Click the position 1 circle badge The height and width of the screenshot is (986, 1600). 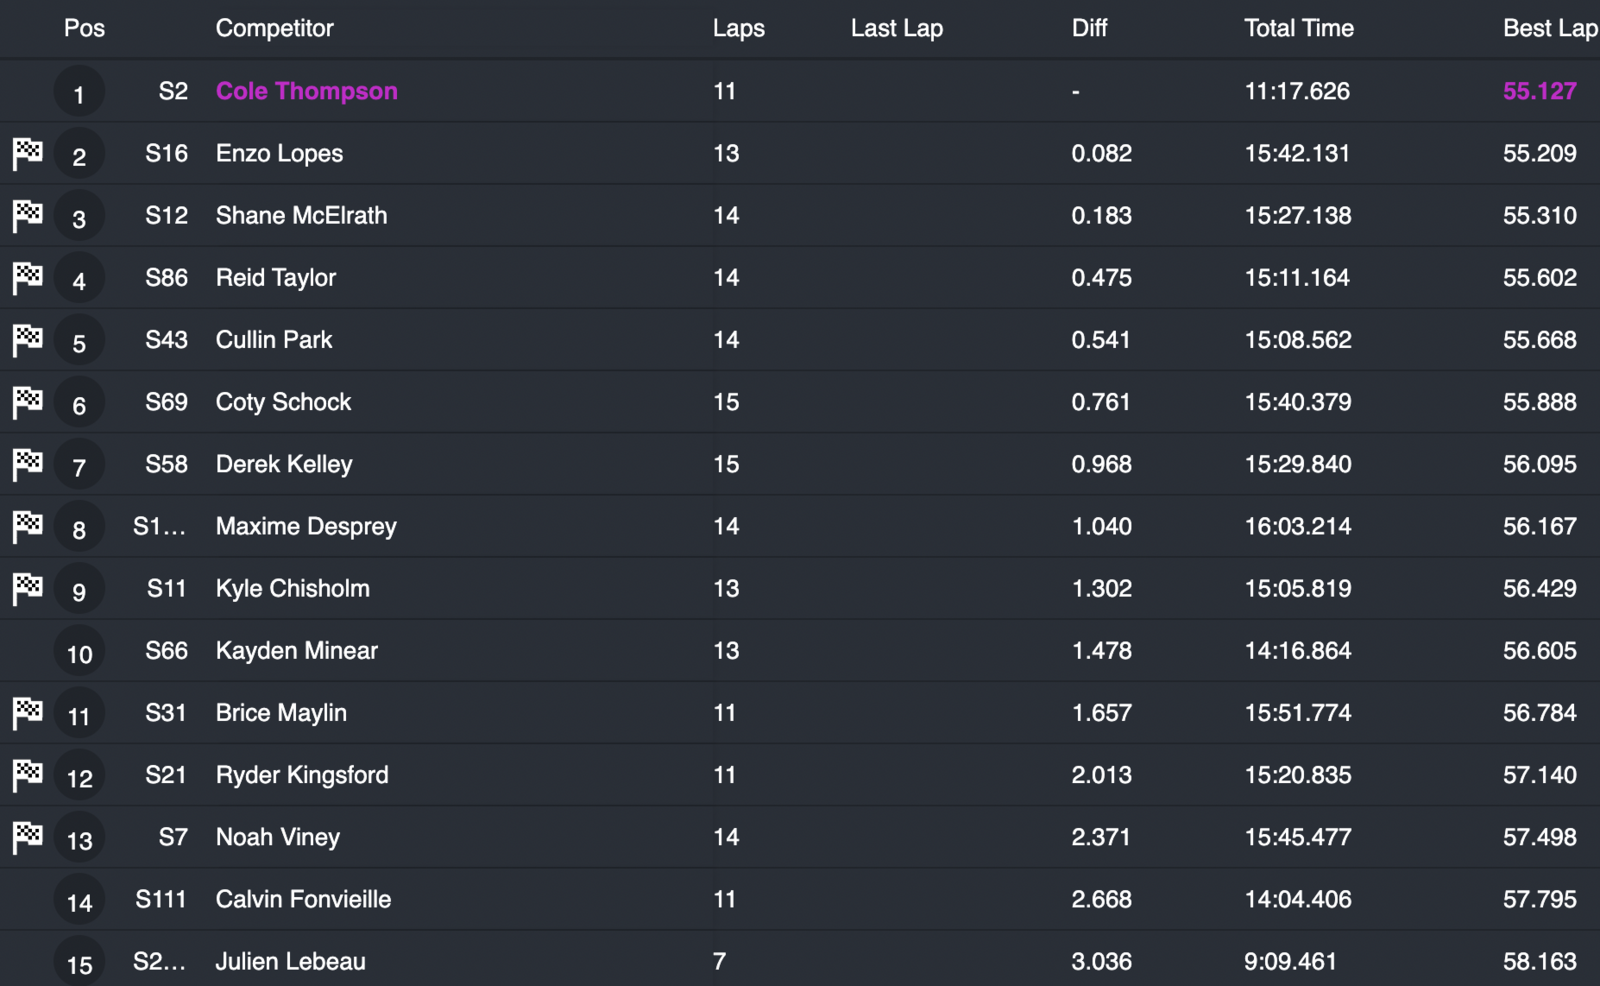[79, 93]
